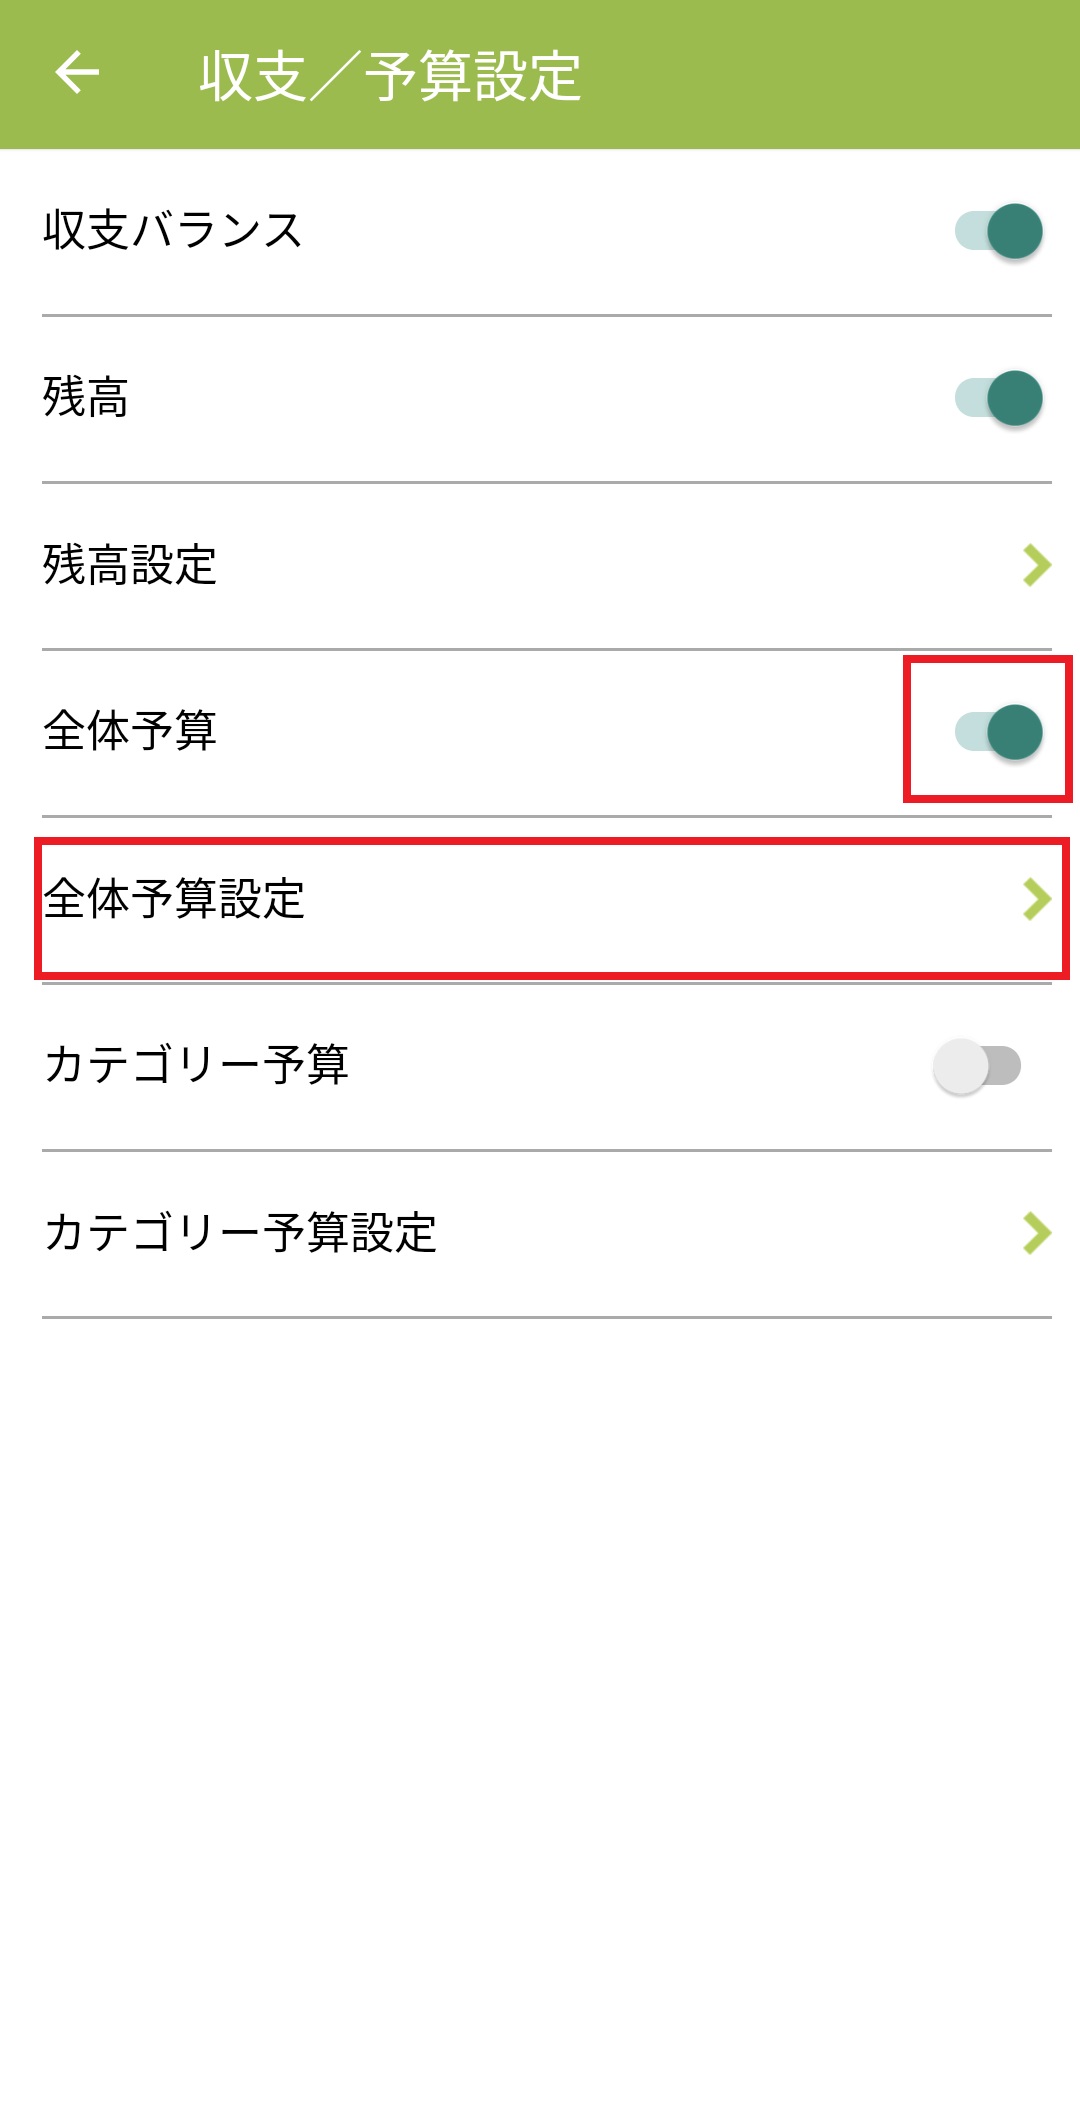The height and width of the screenshot is (2119, 1080).
Task: Click empty space in the 残高 row
Action: (x=540, y=398)
